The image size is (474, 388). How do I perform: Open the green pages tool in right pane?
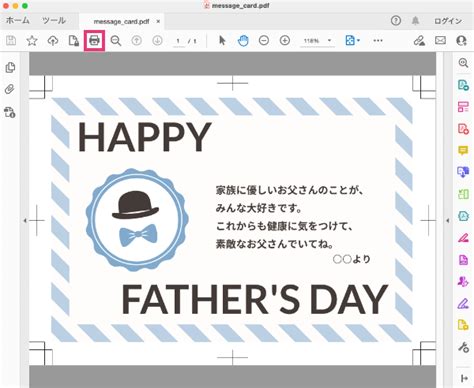[463, 194]
